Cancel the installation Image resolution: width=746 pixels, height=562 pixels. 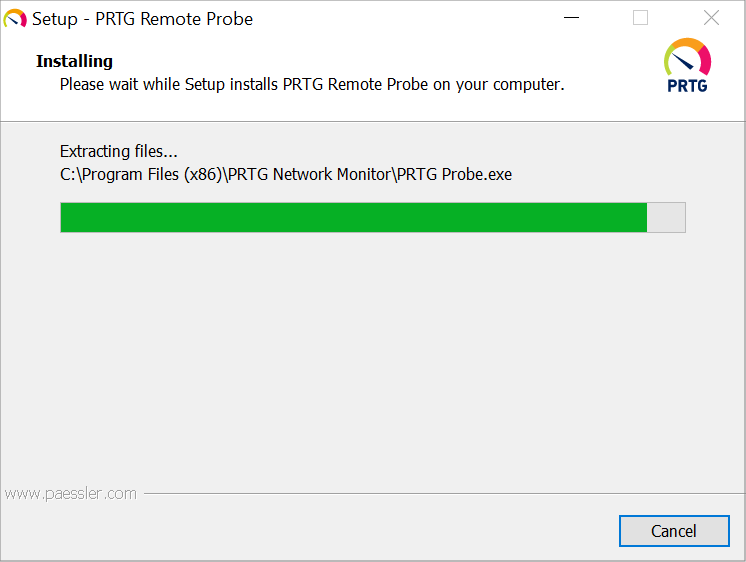coord(673,531)
